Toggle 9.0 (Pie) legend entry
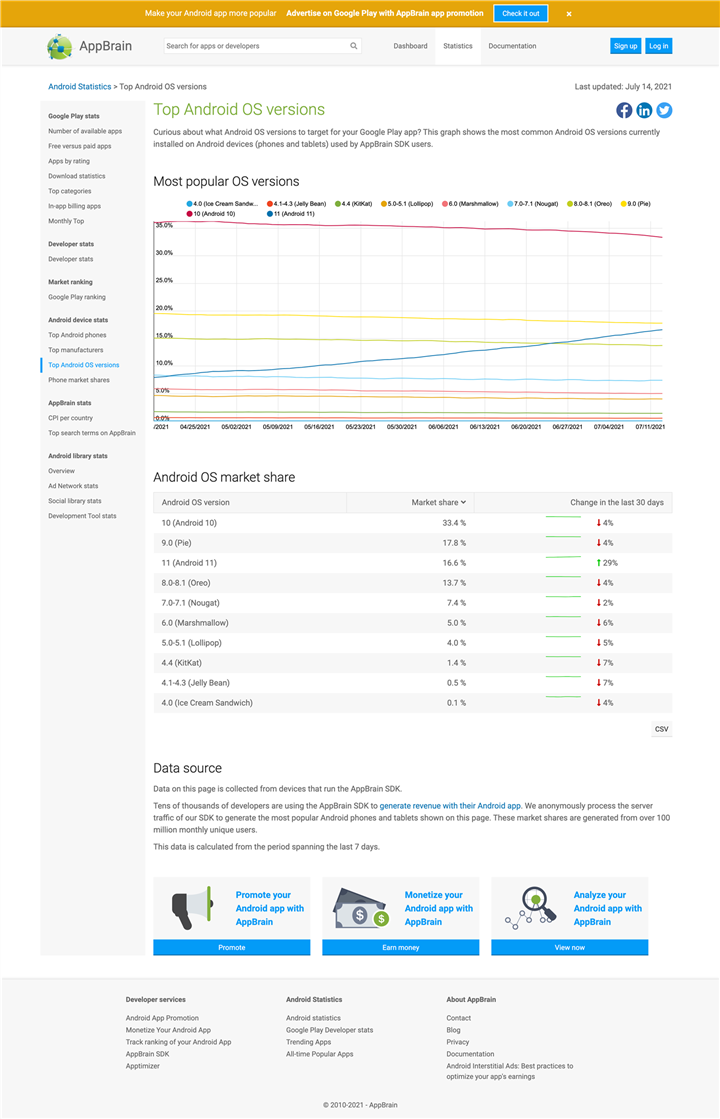Viewport: 720px width, 1119px height. coord(636,203)
